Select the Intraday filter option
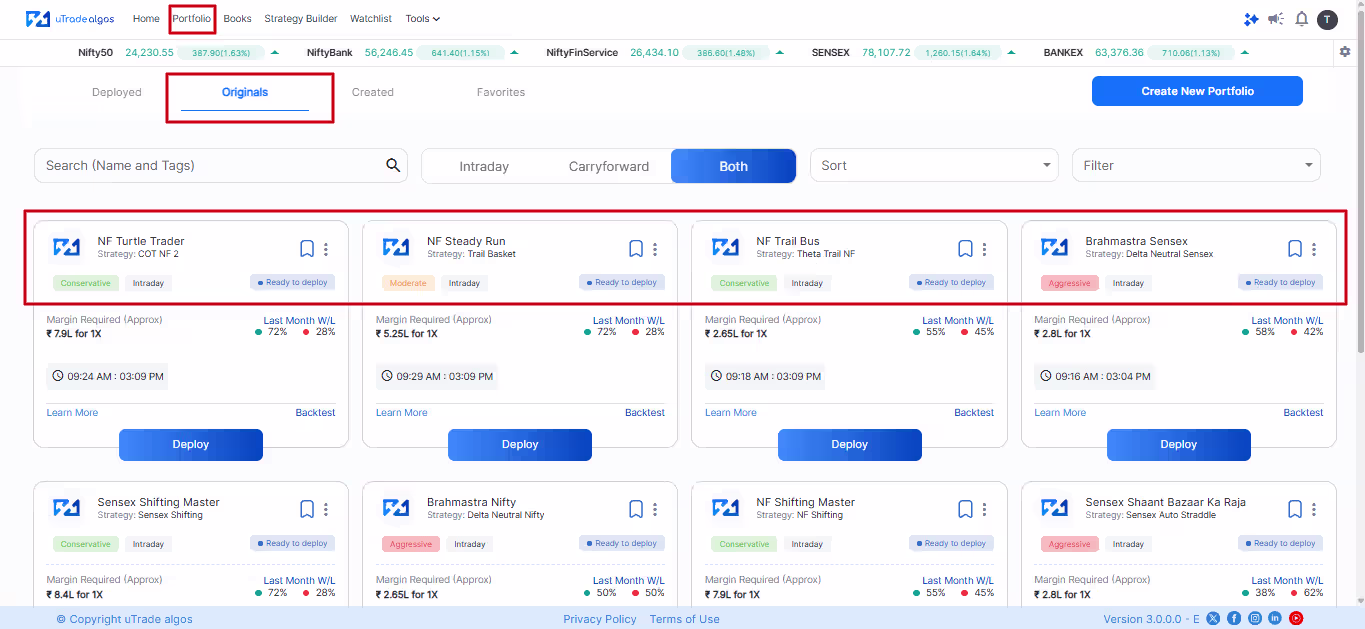This screenshot has height=629, width=1365. tap(484, 166)
